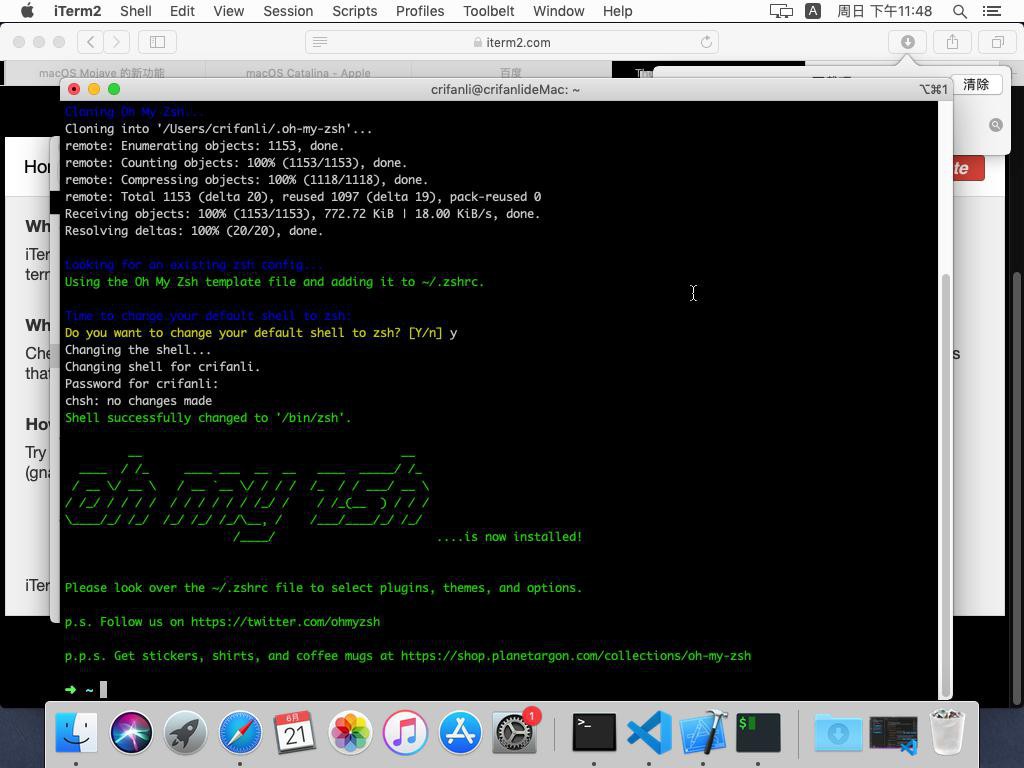Show Safari Reader view icon in address bar
The width and height of the screenshot is (1024, 768).
pos(320,42)
